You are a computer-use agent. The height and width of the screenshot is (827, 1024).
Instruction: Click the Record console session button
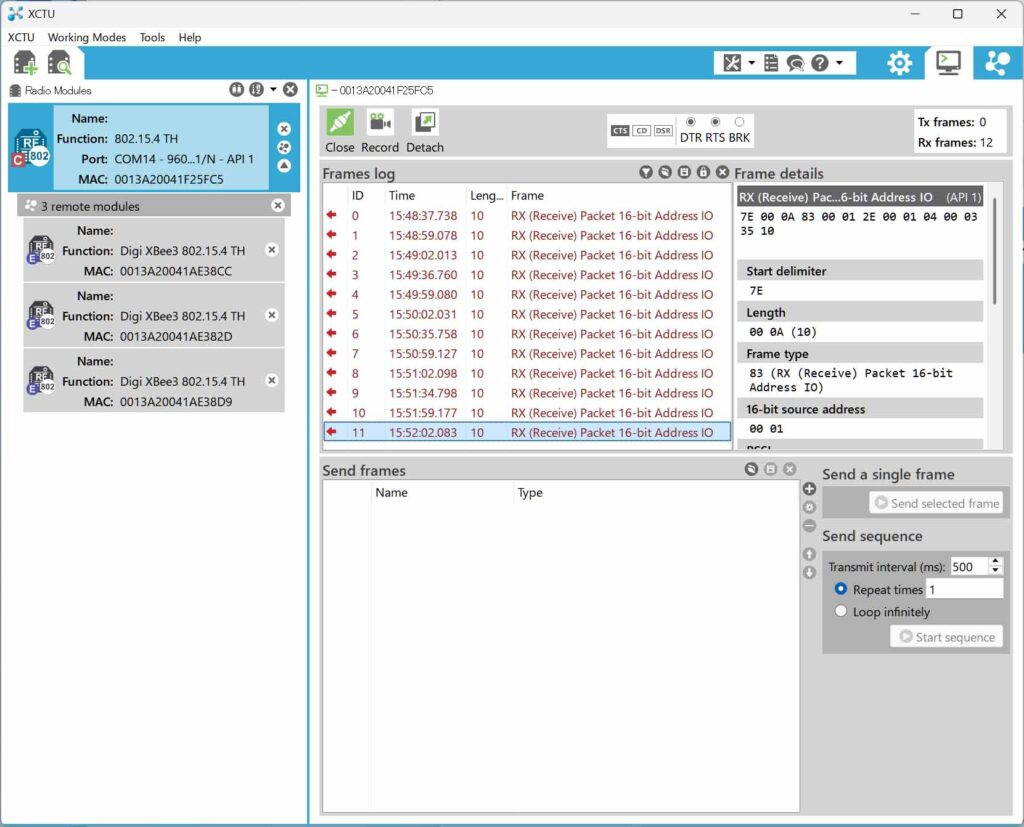click(380, 131)
